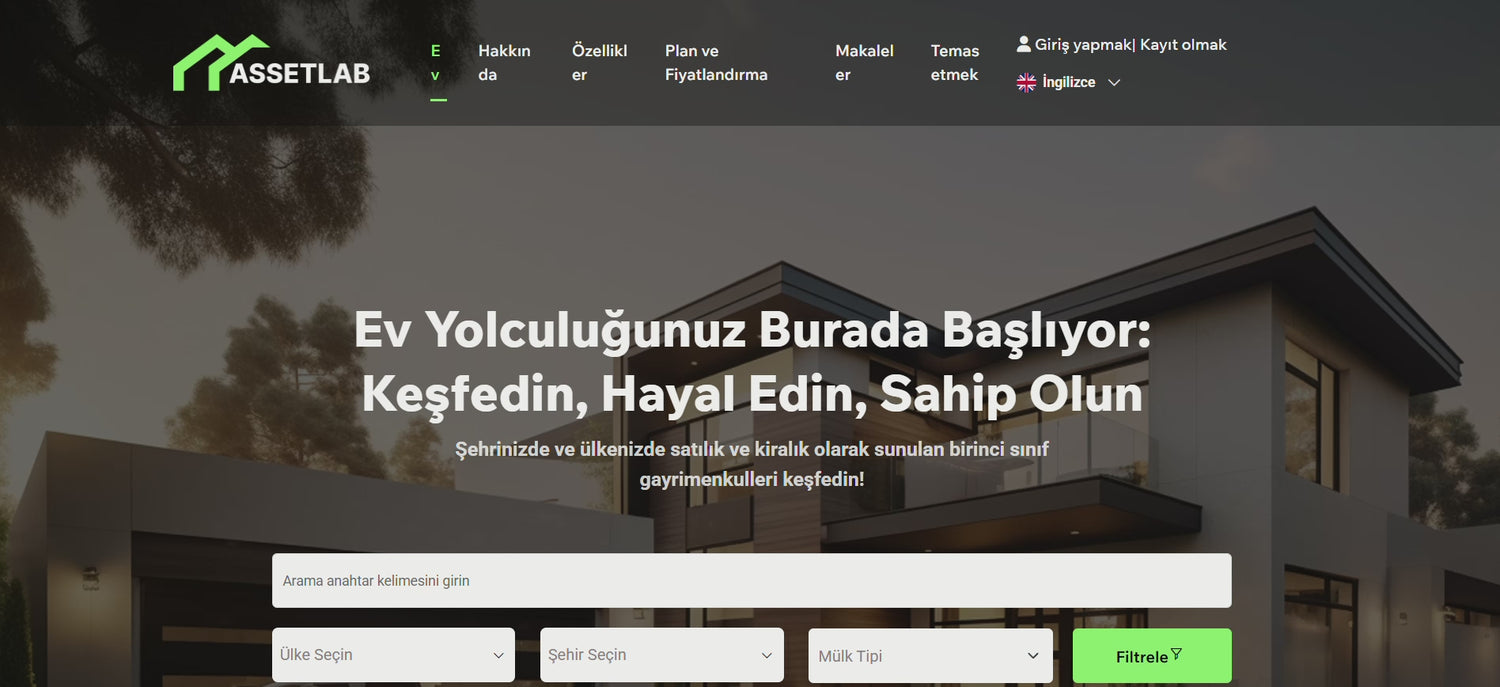This screenshot has height=687, width=1500.
Task: Open the Temas etmek page
Action: pyautogui.click(x=955, y=62)
